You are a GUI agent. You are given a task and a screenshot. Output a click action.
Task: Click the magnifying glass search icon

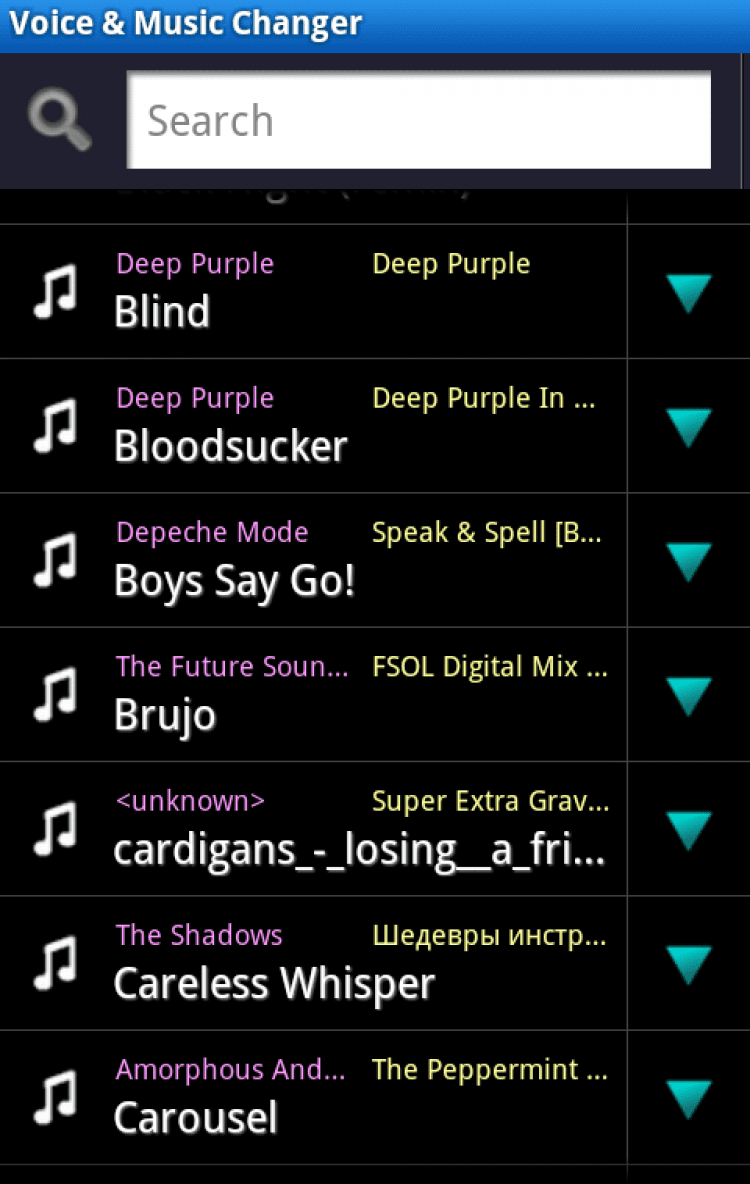[x=60, y=119]
